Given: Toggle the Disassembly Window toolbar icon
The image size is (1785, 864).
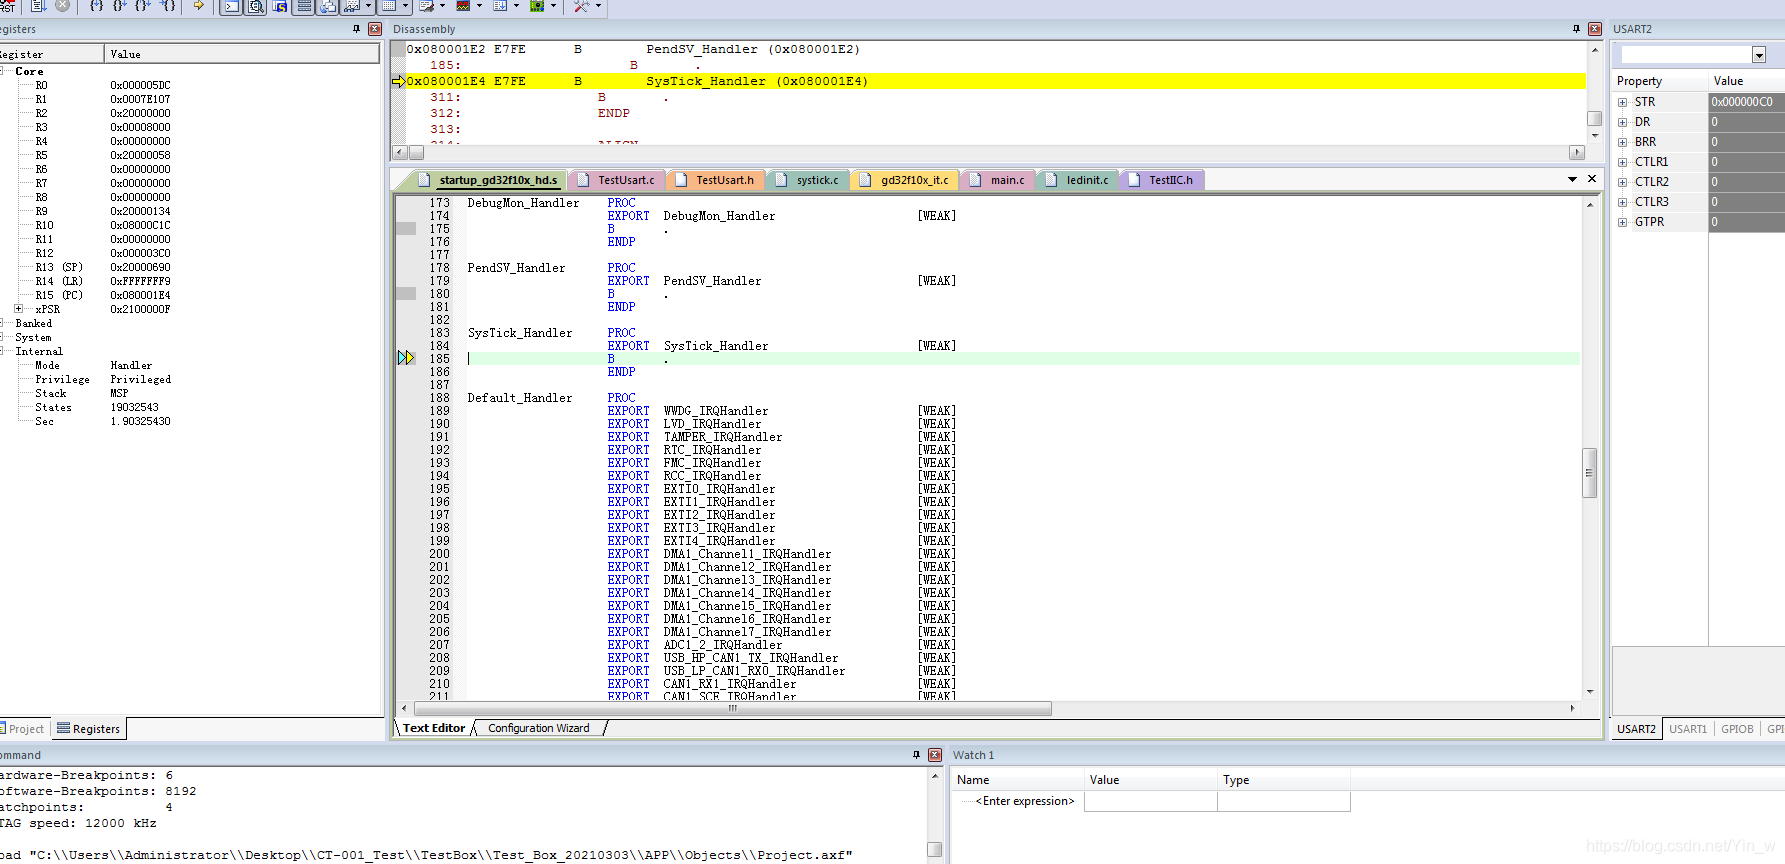Looking at the screenshot, I should point(255,6).
